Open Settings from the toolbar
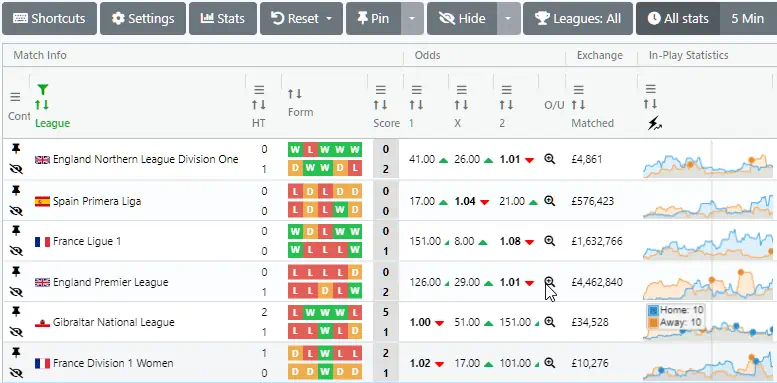The width and height of the screenshot is (777, 383). [x=143, y=19]
